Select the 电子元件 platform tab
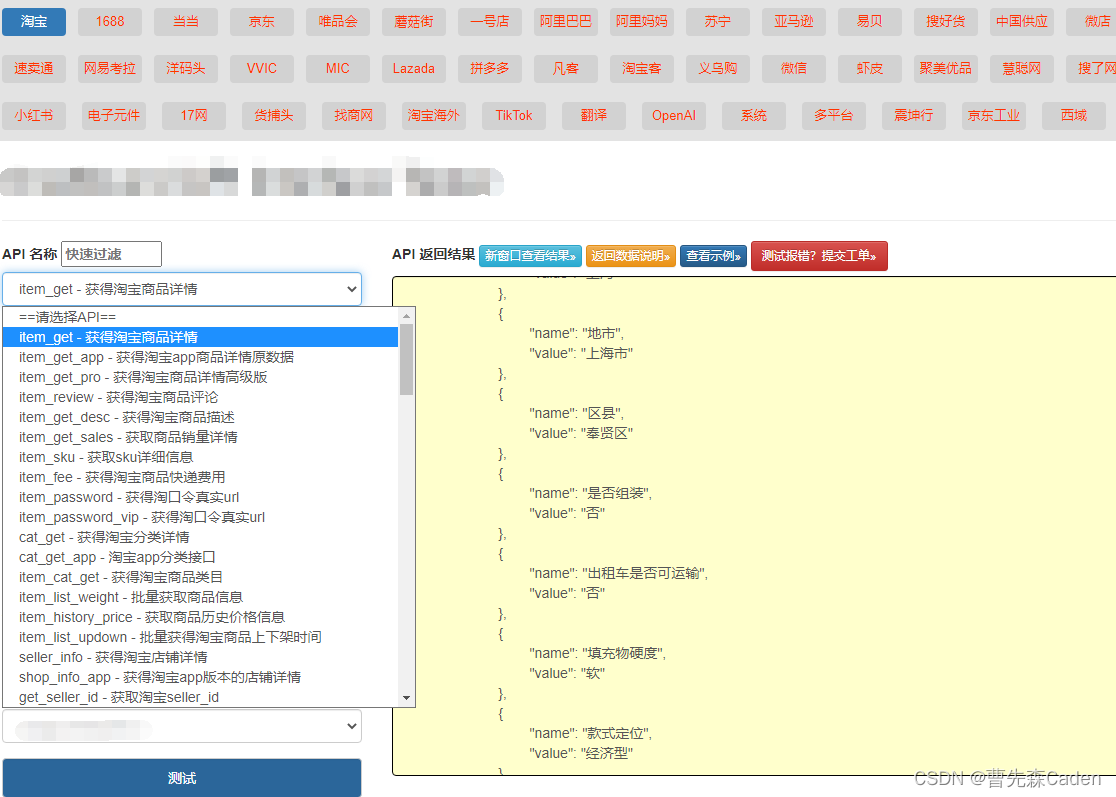The height and width of the screenshot is (797, 1116). [114, 115]
